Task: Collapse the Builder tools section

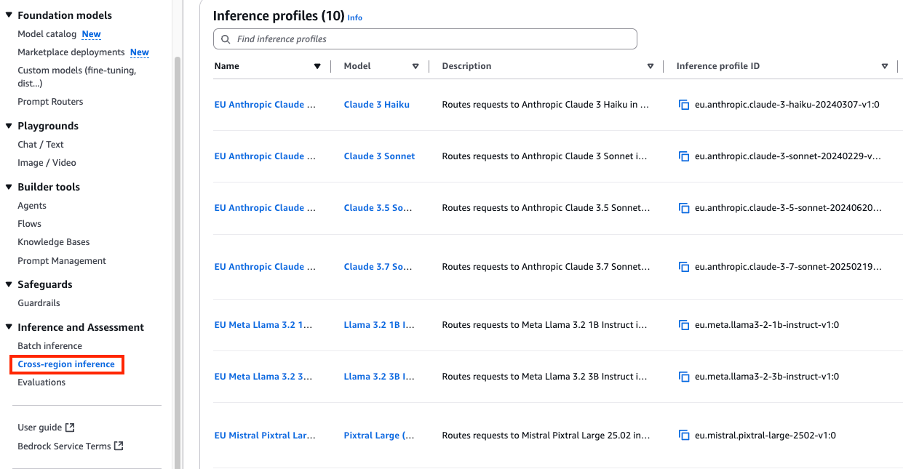Action: pyautogui.click(x=9, y=187)
